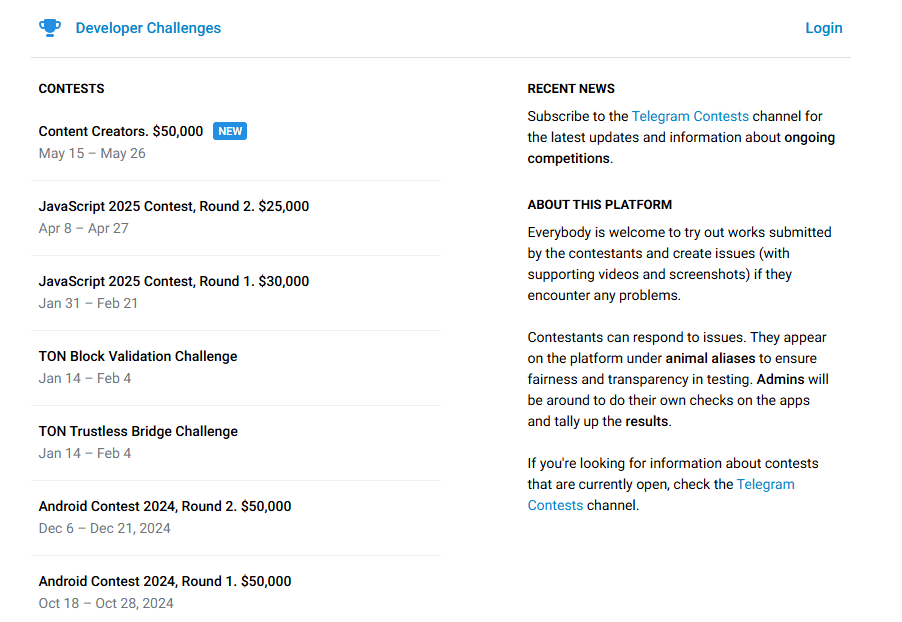Open the Content Creators $50,000 contest
Viewport: 902px width, 622px height.
pos(121,131)
